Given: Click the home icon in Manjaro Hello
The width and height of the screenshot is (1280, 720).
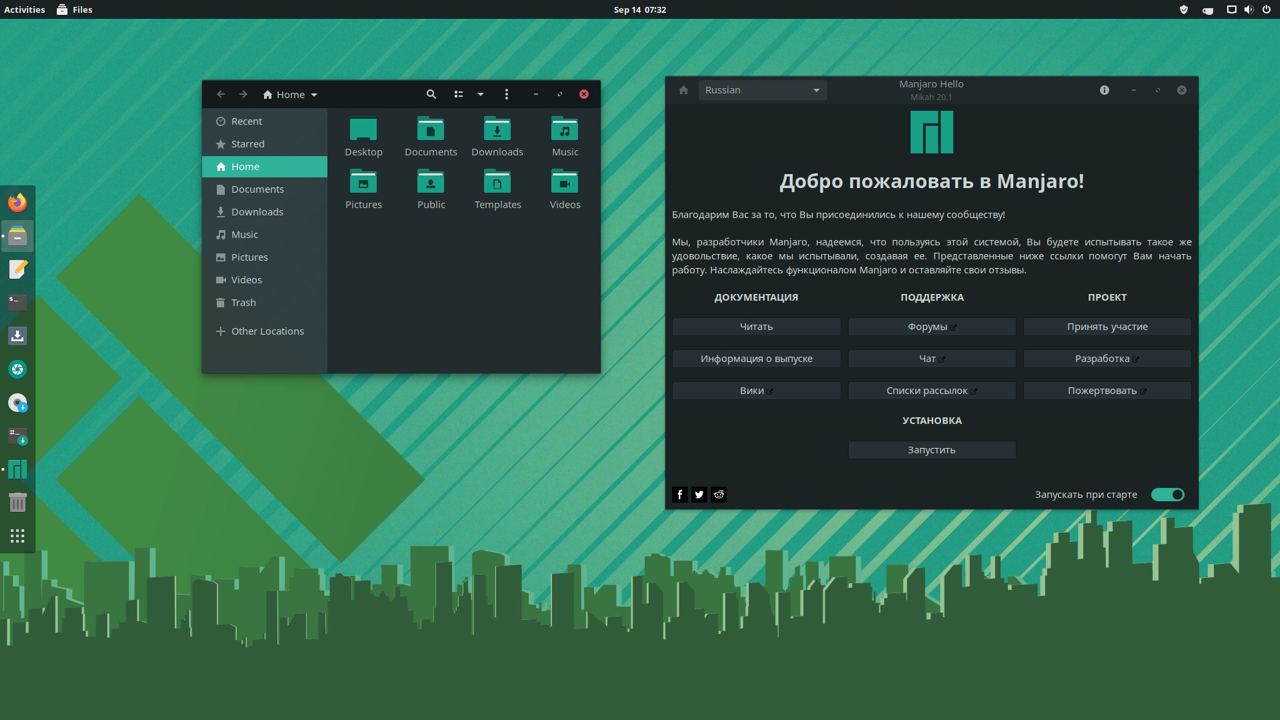Looking at the screenshot, I should pos(683,90).
